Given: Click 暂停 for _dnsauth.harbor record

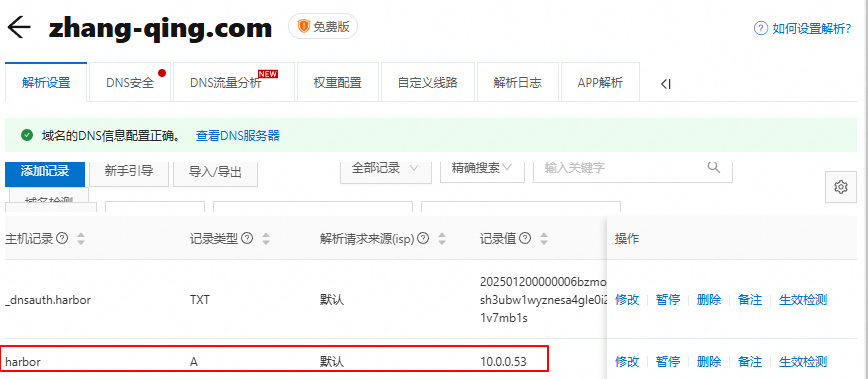Looking at the screenshot, I should [x=668, y=299].
